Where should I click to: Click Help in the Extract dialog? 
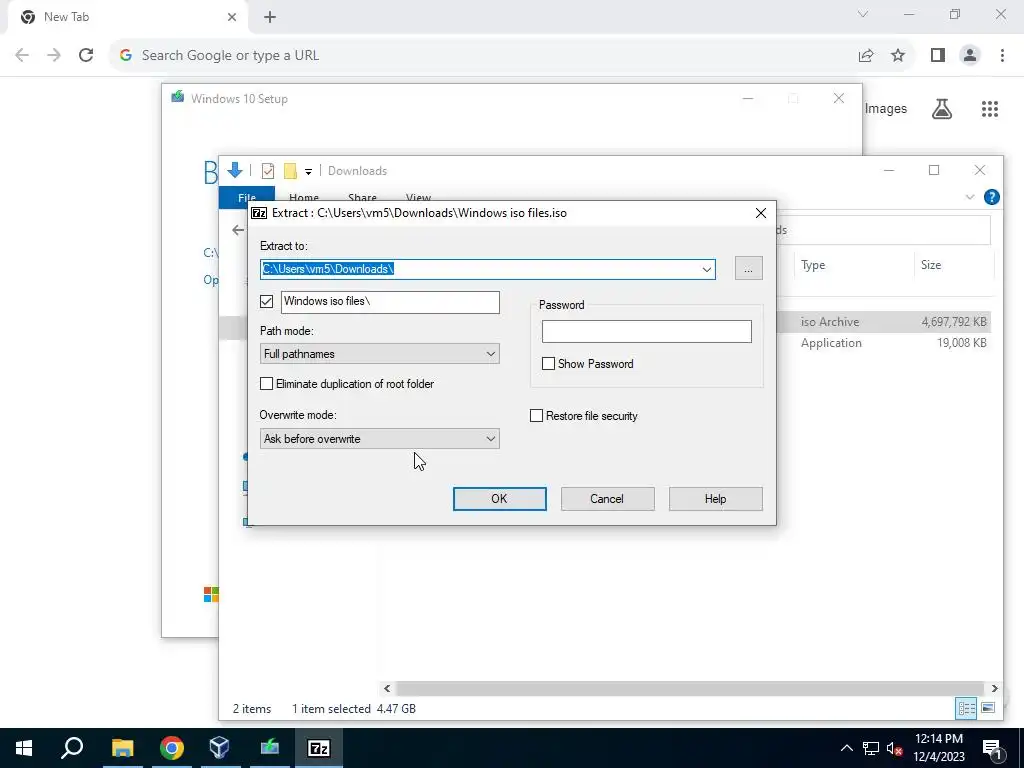tap(715, 499)
